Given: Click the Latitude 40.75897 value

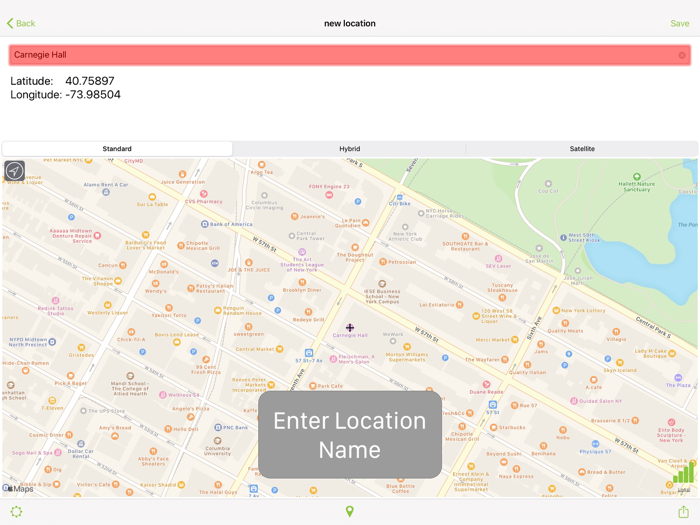Looking at the screenshot, I should click(x=90, y=81).
